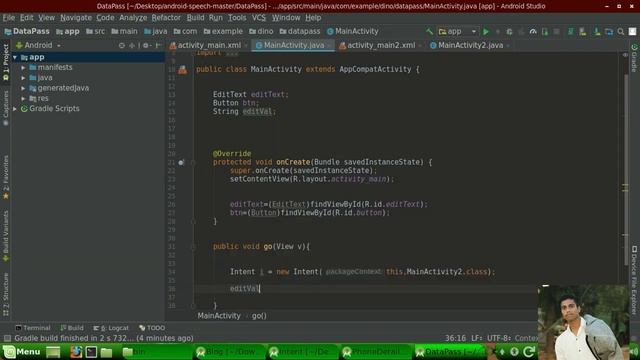Start debugging with the Debug app icon

(509, 31)
